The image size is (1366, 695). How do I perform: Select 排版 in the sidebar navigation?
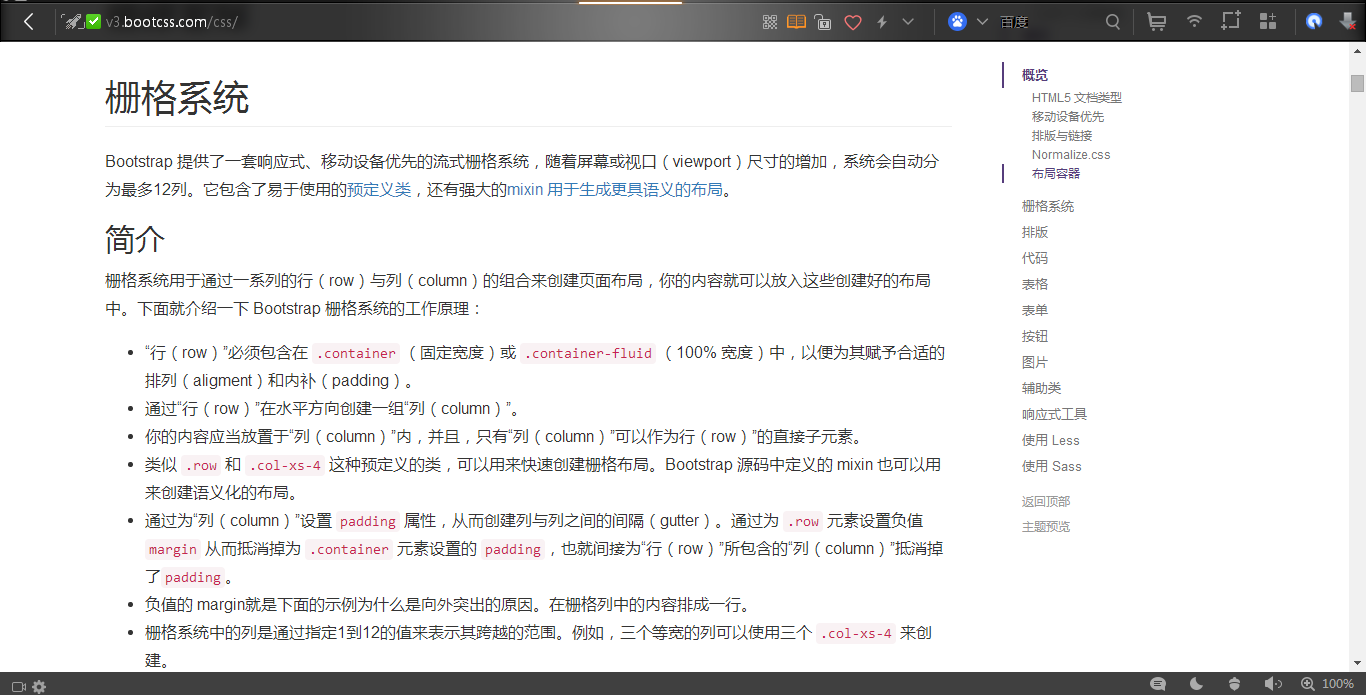tap(1035, 232)
